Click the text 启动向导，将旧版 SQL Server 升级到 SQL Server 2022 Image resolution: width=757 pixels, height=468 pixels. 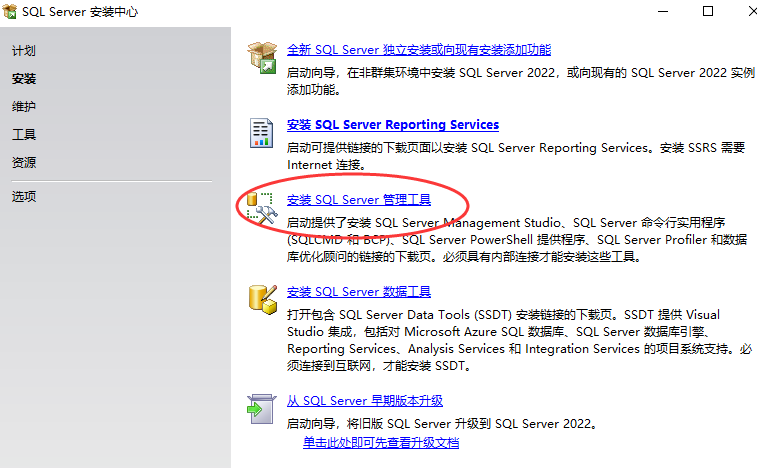[443, 424]
